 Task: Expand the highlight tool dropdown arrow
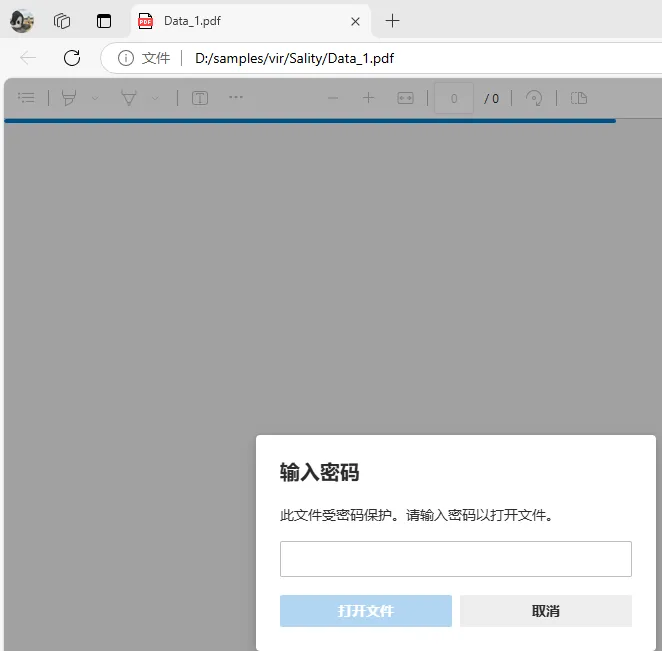[95, 98]
